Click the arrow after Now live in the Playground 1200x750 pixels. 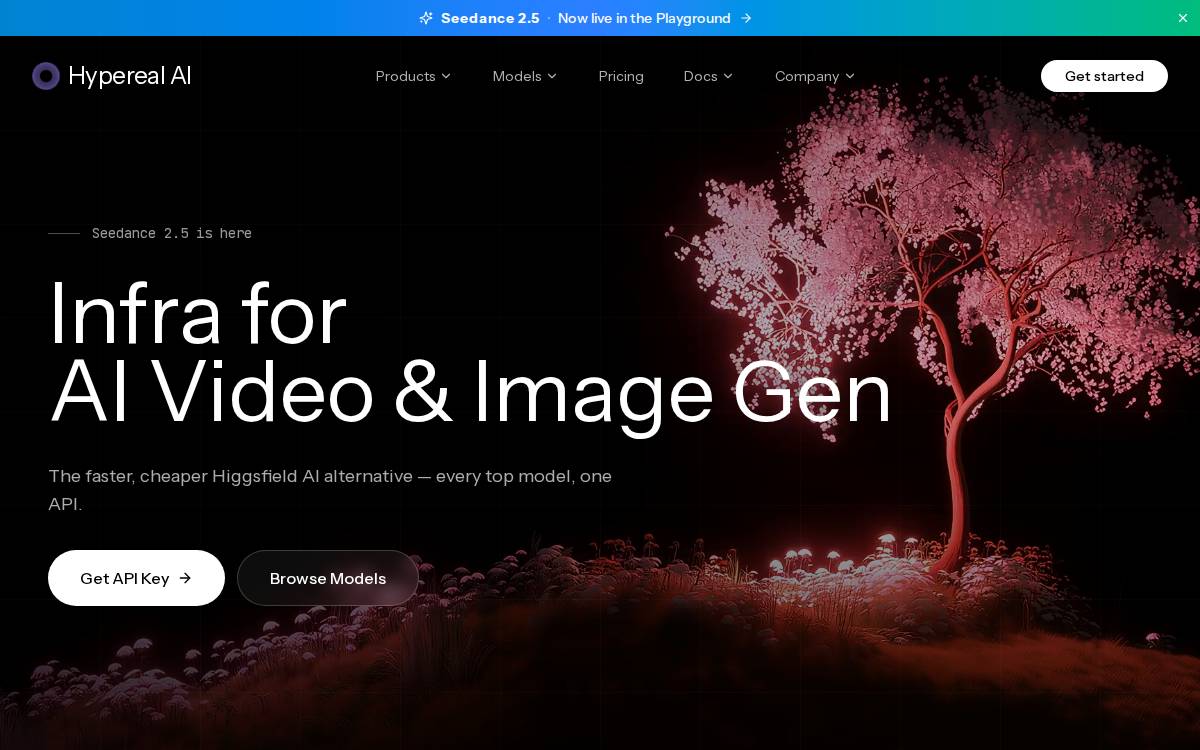click(746, 18)
